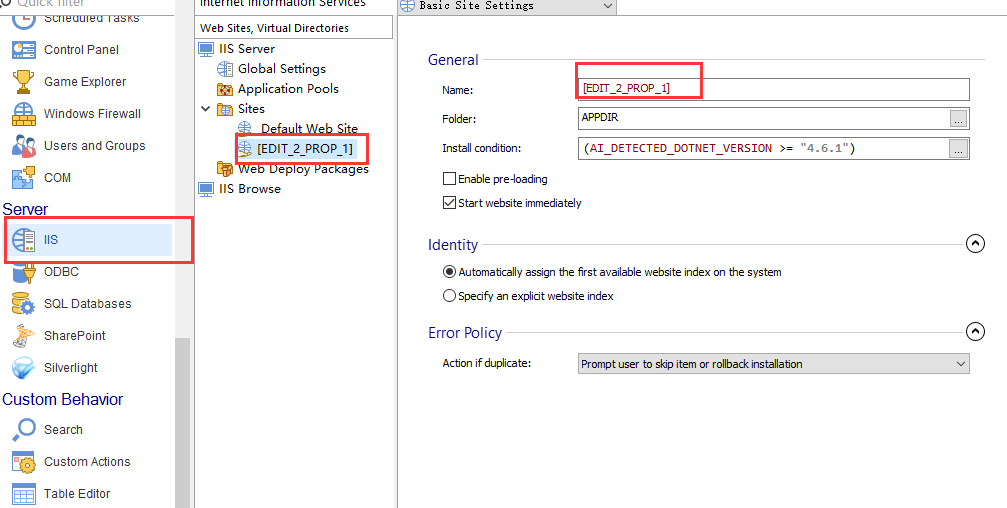This screenshot has height=508, width=1007.
Task: Select the Windows Firewall icon
Action: tap(24, 114)
